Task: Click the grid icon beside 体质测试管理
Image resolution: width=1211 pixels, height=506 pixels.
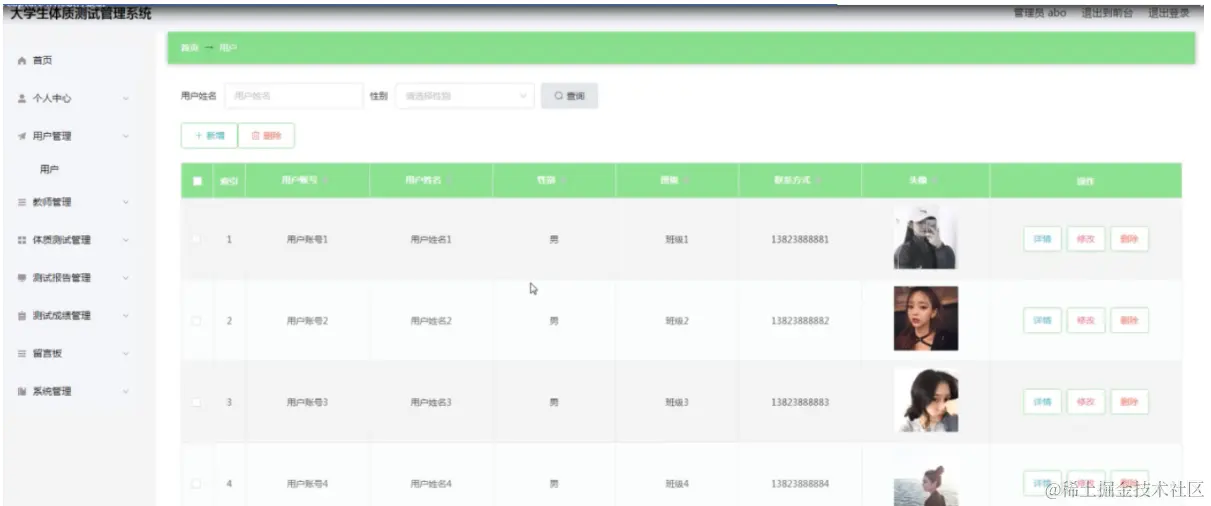Action: [x=22, y=240]
